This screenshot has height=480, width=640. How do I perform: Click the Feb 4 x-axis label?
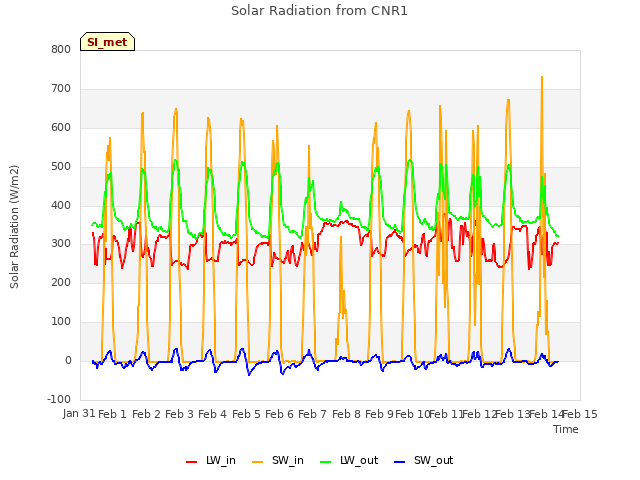[212, 414]
